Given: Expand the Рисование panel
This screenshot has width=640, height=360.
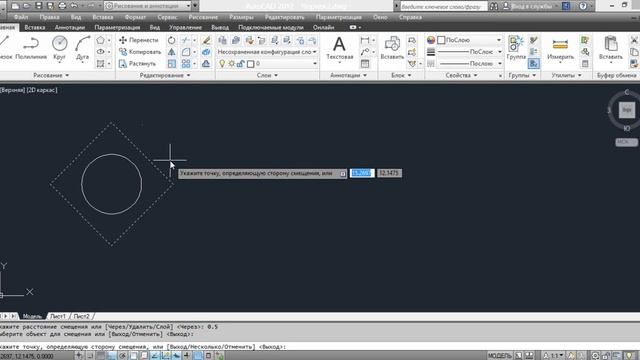Looking at the screenshot, I should point(51,76).
